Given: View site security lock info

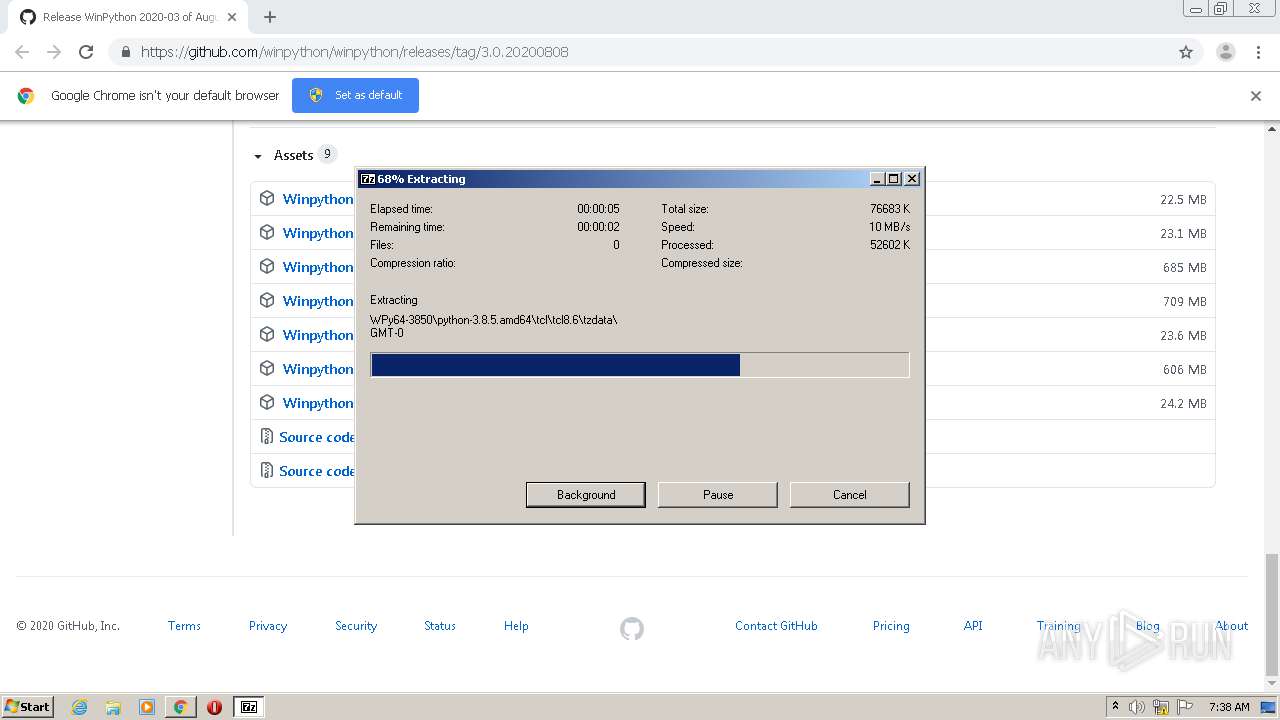Looking at the screenshot, I should point(125,52).
